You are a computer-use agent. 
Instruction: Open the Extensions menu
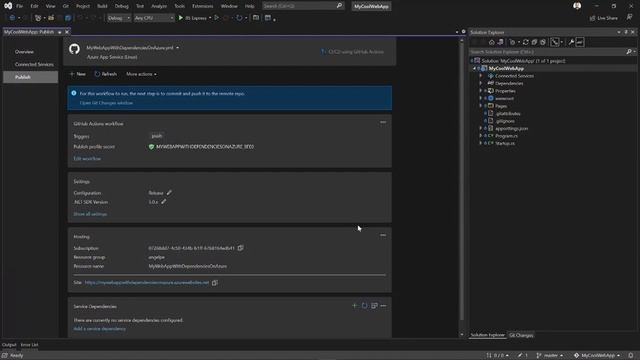click(x=202, y=6)
